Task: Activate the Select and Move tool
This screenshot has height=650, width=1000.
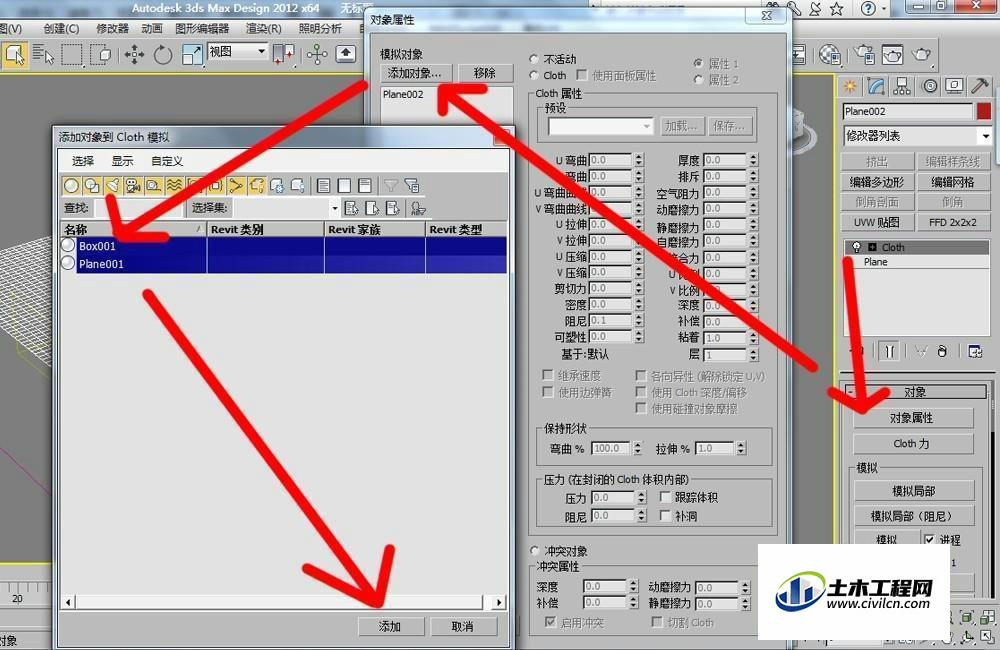Action: [x=134, y=55]
